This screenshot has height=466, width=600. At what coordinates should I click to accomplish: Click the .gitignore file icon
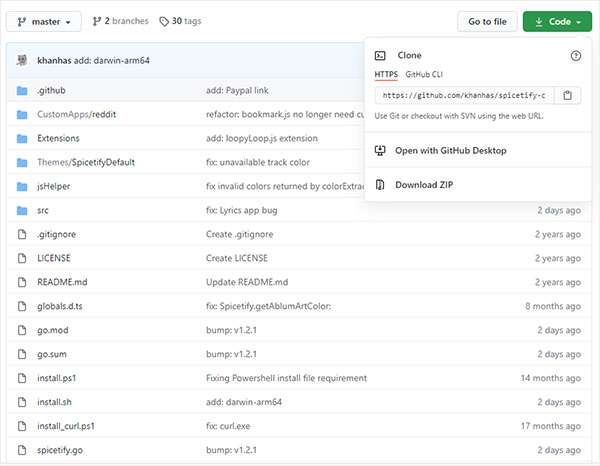pos(22,234)
